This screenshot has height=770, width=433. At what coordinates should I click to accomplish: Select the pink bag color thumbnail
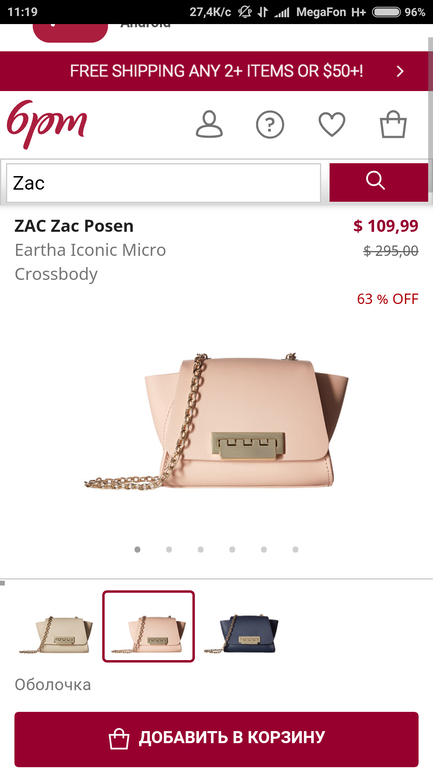[x=148, y=626]
